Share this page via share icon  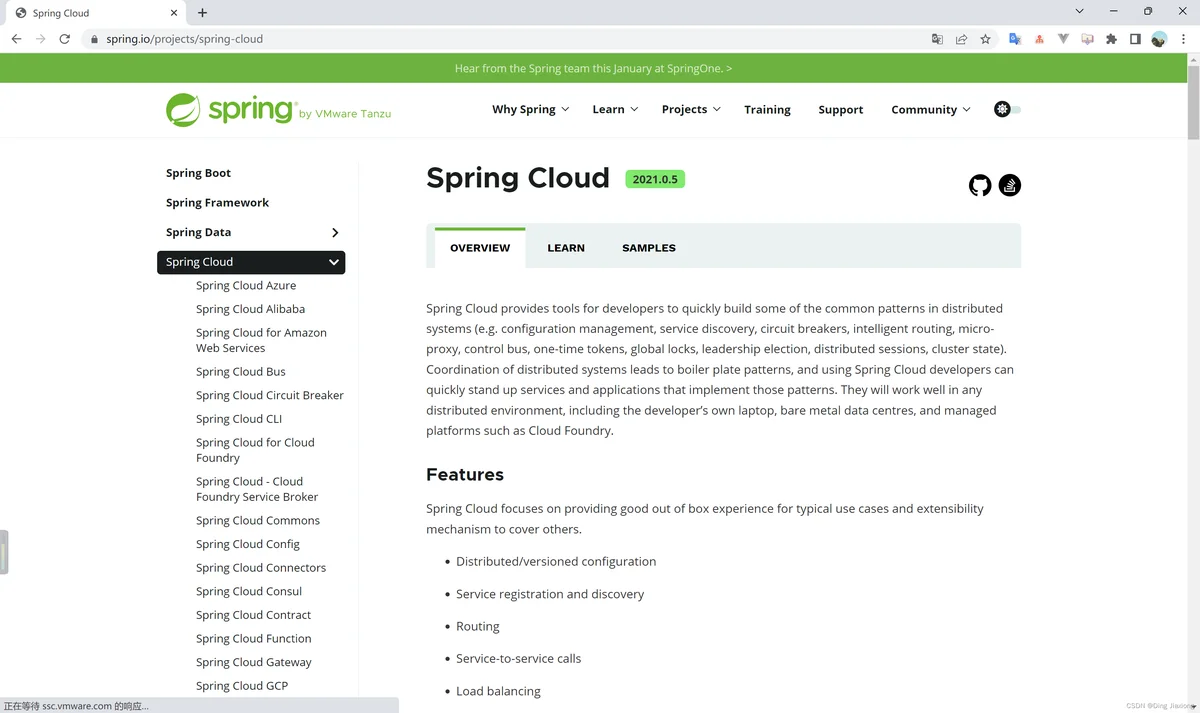point(961,39)
